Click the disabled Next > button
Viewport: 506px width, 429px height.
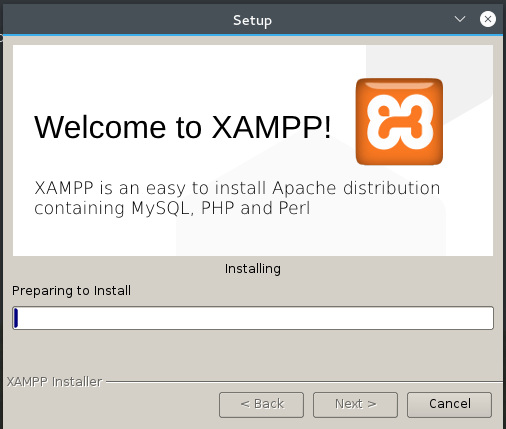click(355, 405)
